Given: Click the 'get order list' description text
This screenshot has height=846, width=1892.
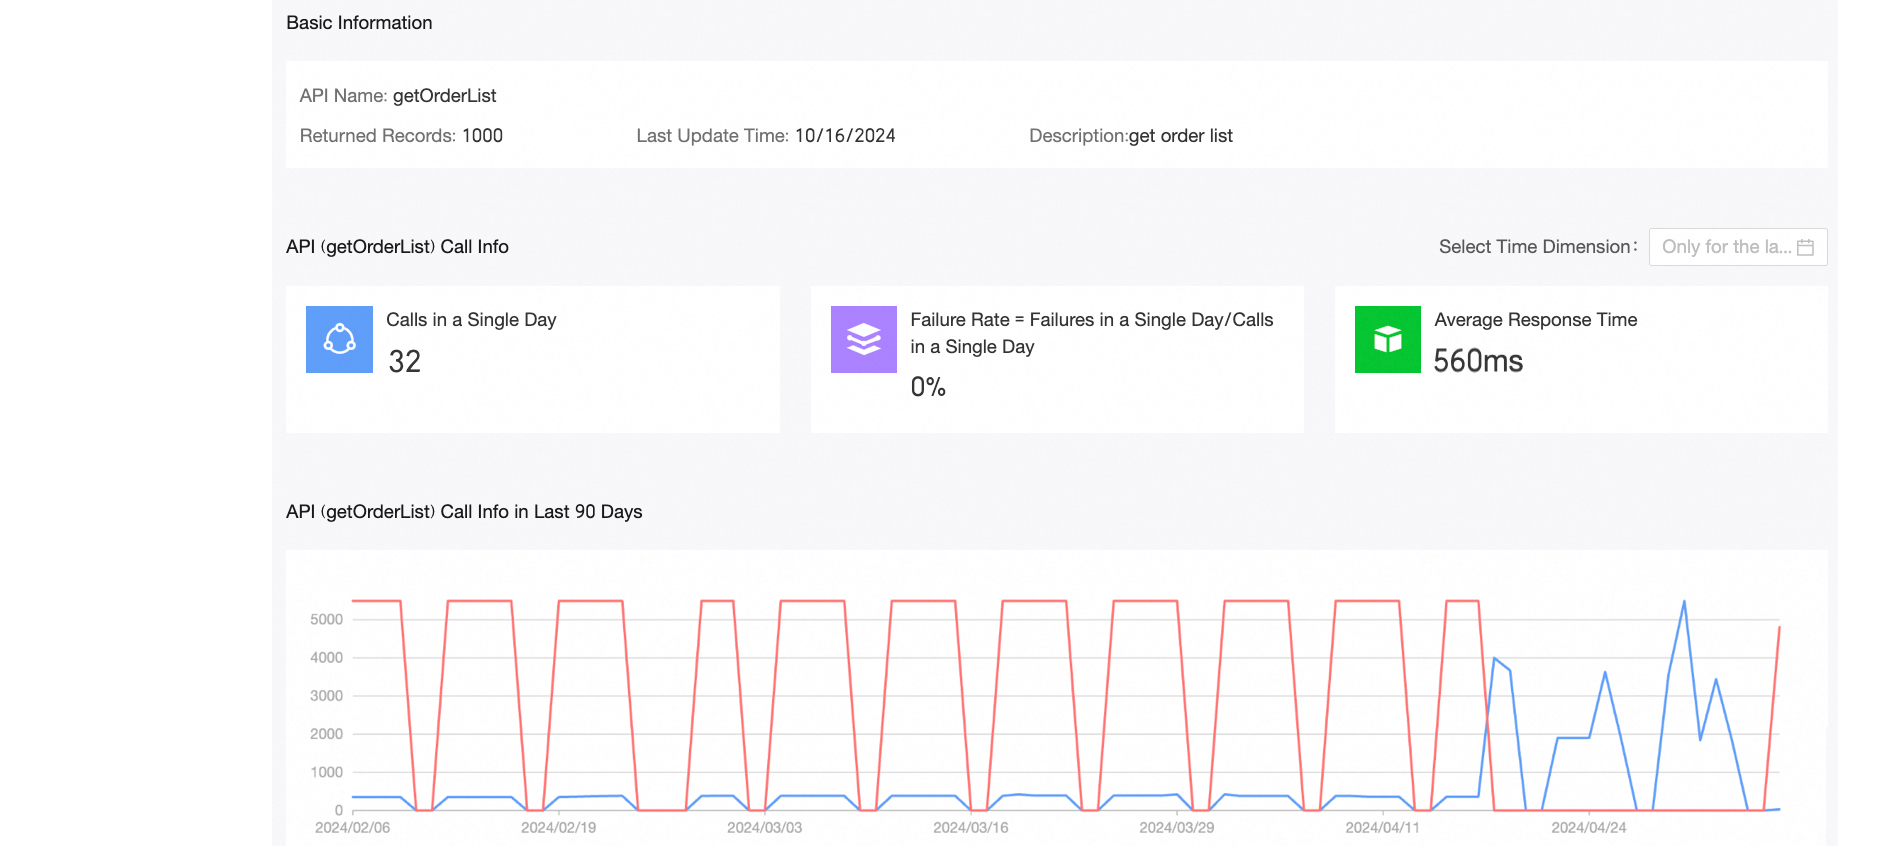Looking at the screenshot, I should (1180, 136).
